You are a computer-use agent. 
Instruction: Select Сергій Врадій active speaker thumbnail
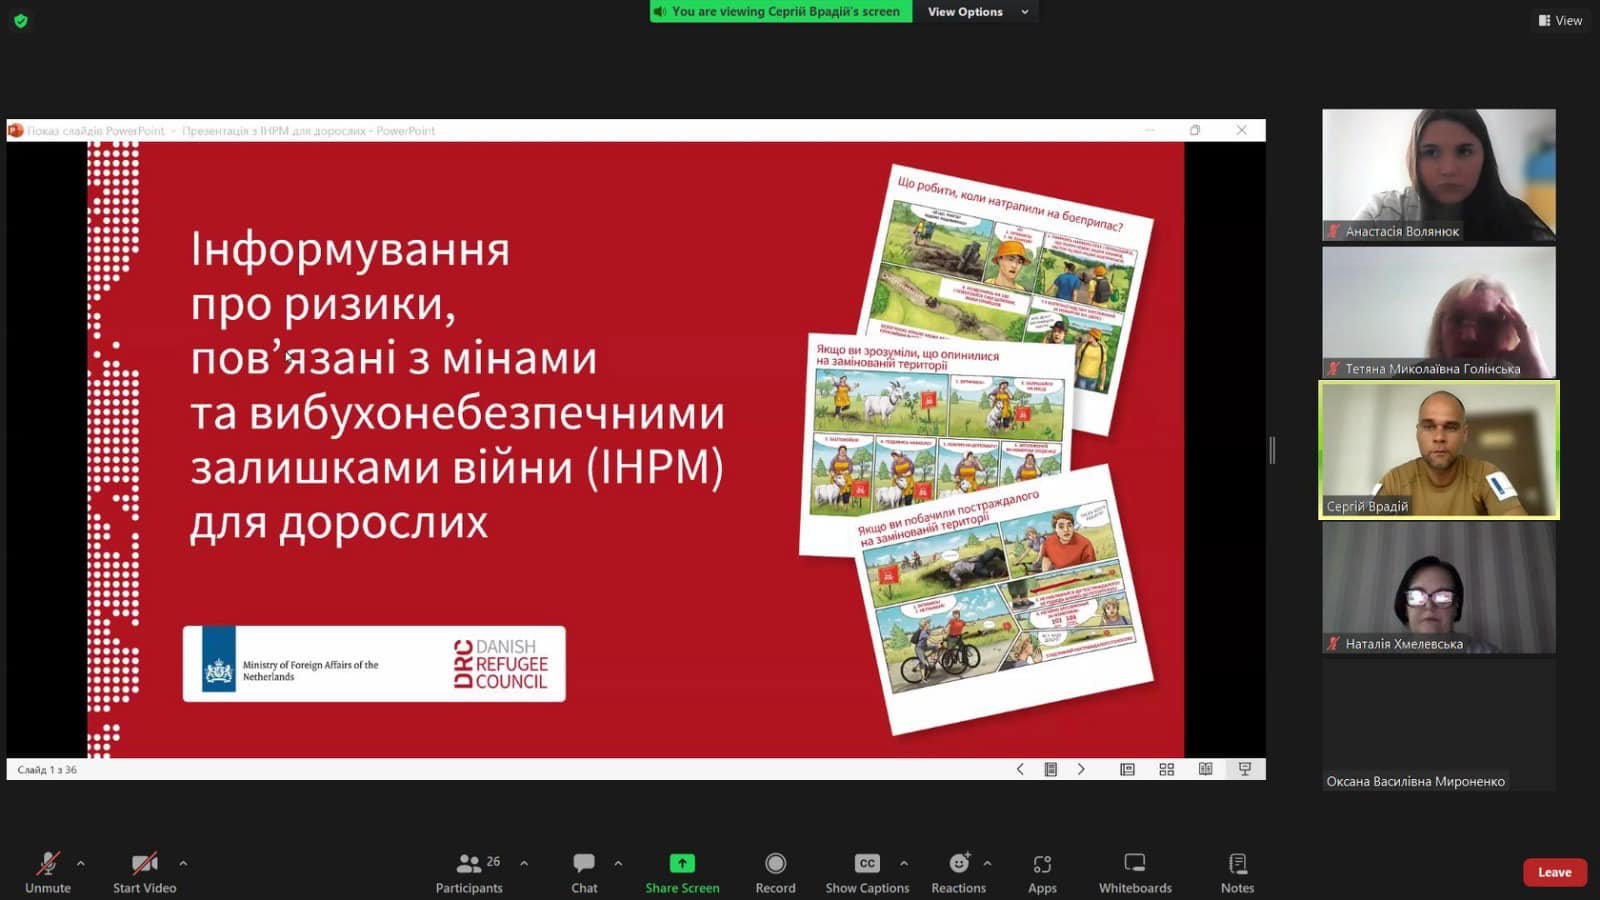[x=1439, y=450]
